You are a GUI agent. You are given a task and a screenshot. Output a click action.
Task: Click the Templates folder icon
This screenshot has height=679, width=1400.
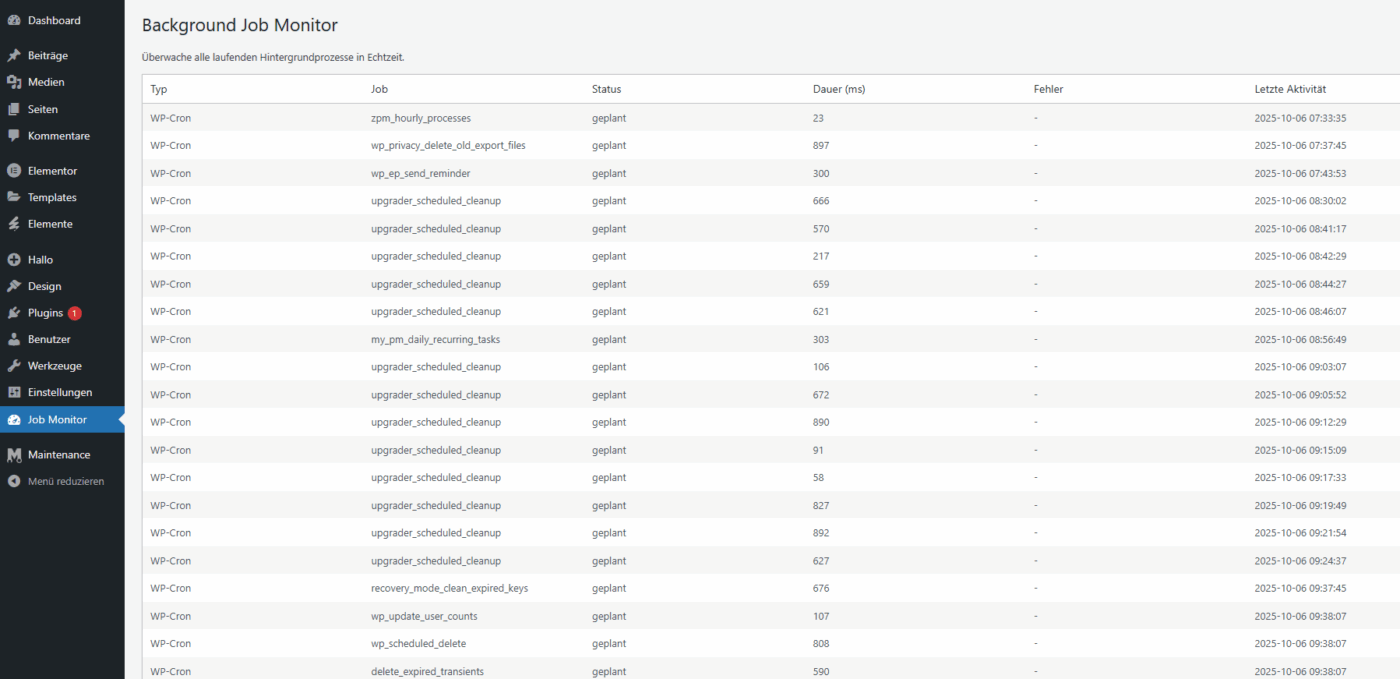point(14,198)
